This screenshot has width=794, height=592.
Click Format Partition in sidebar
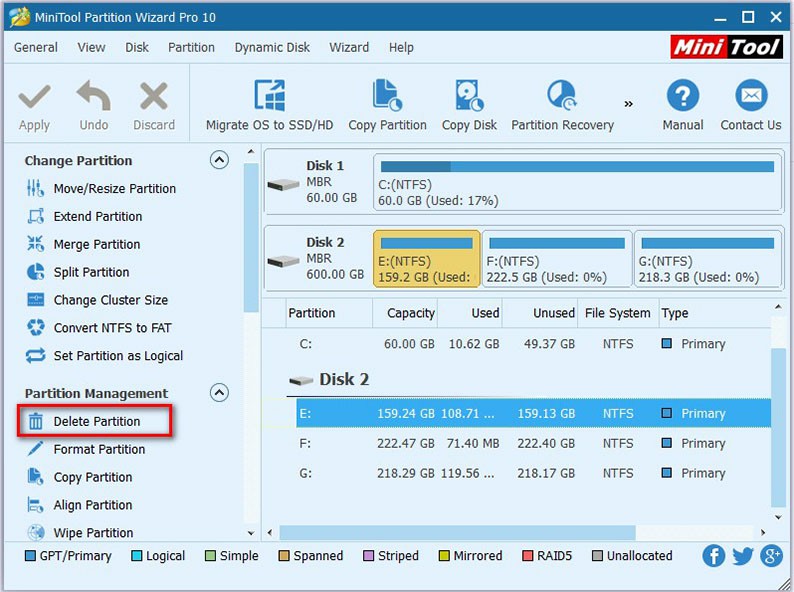[x=86, y=449]
